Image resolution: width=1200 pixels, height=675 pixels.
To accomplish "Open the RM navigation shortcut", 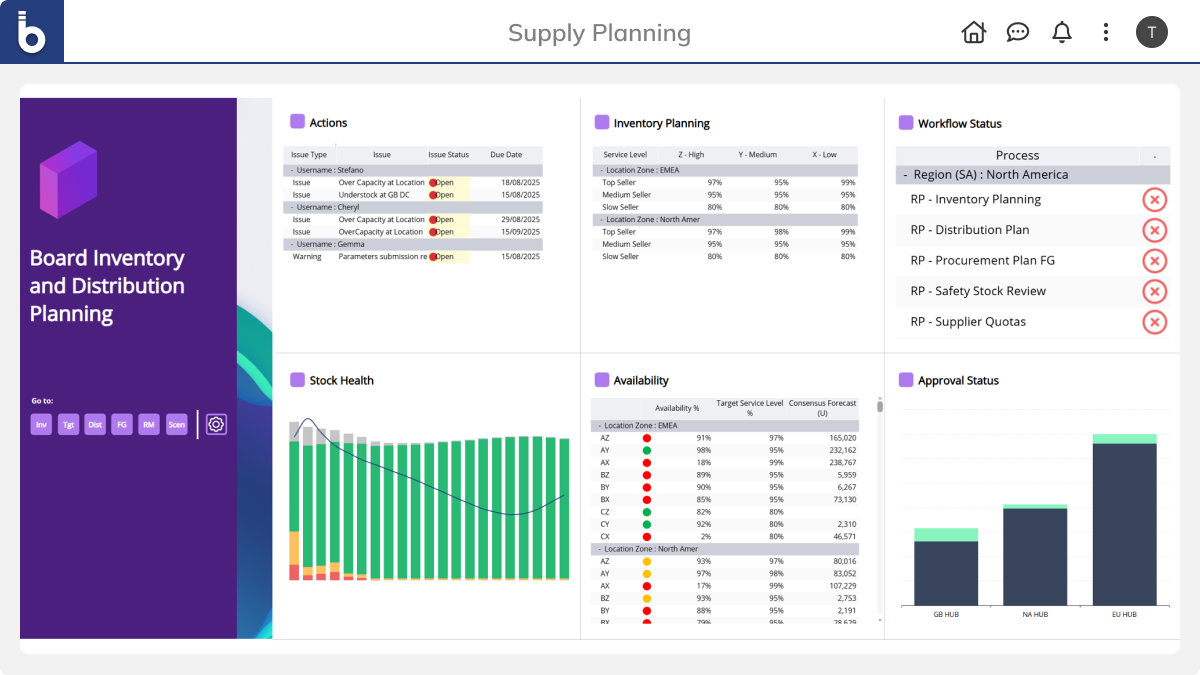I will [148, 424].
